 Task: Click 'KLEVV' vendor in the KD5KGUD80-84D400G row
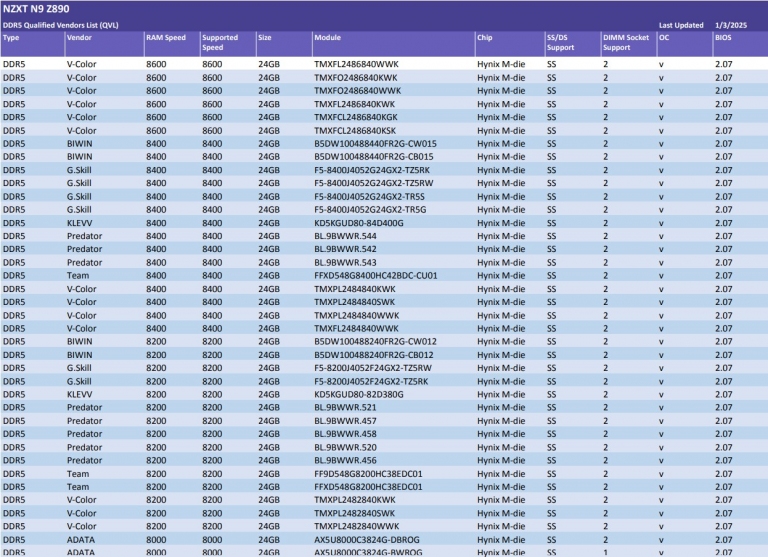[79, 223]
